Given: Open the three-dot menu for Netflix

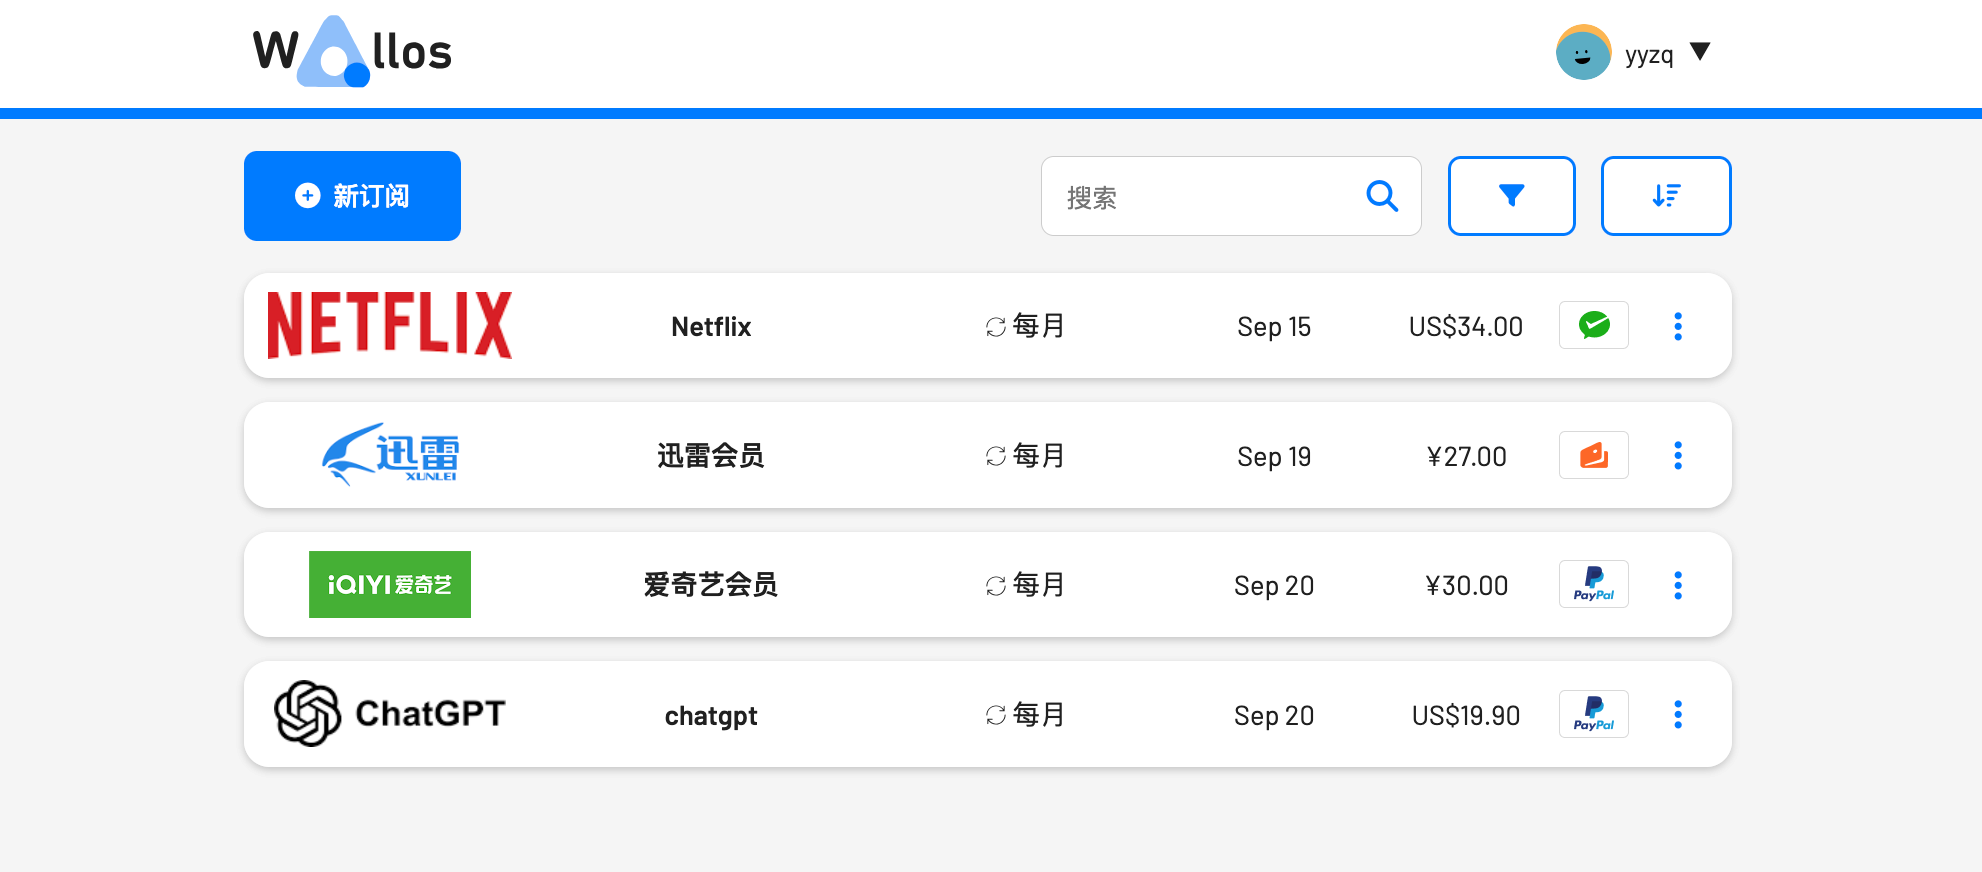Looking at the screenshot, I should 1678,326.
